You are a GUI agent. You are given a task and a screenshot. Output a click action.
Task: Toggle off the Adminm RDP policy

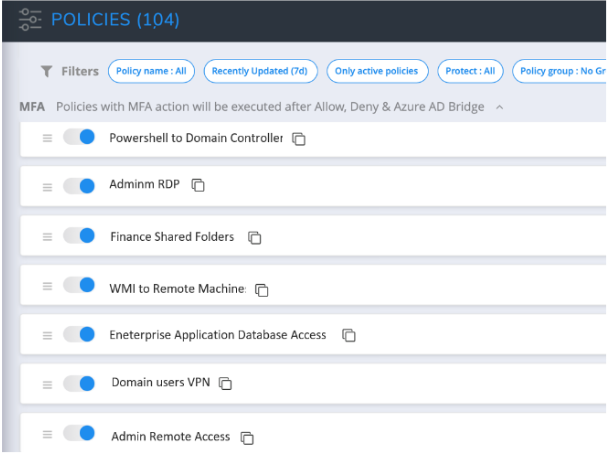79,186
